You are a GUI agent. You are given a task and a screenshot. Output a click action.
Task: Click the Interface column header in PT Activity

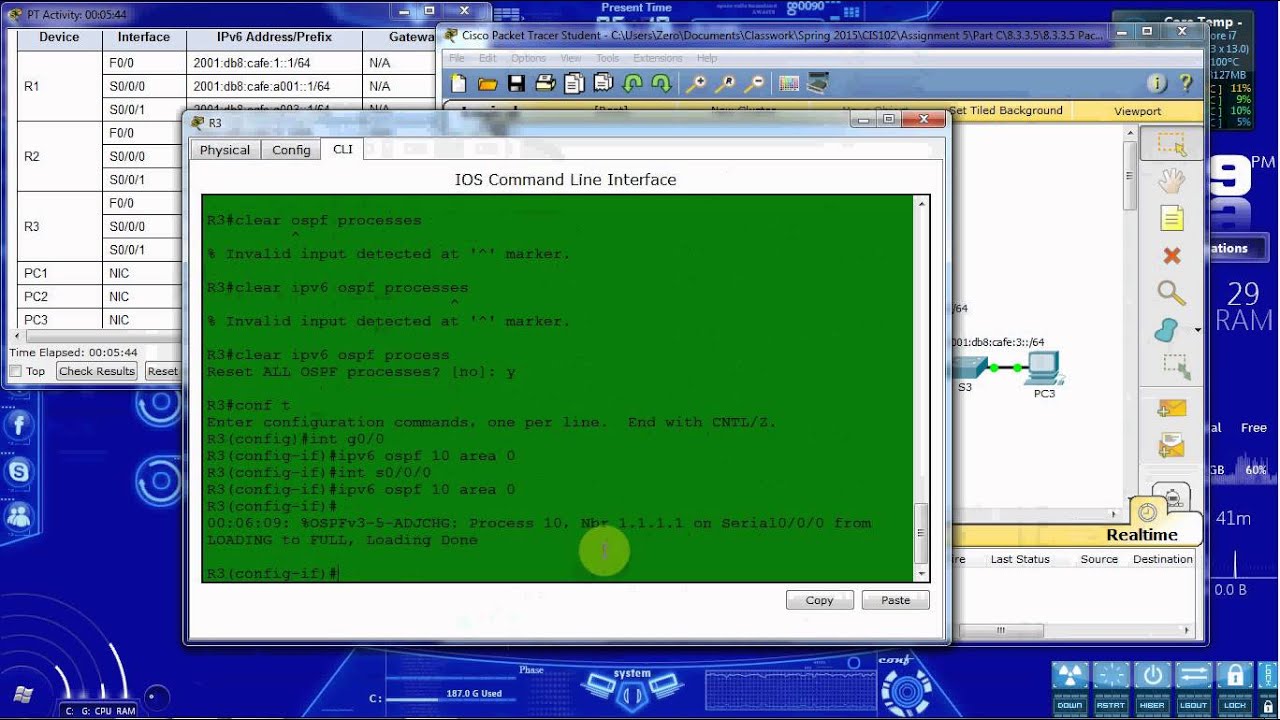click(144, 38)
